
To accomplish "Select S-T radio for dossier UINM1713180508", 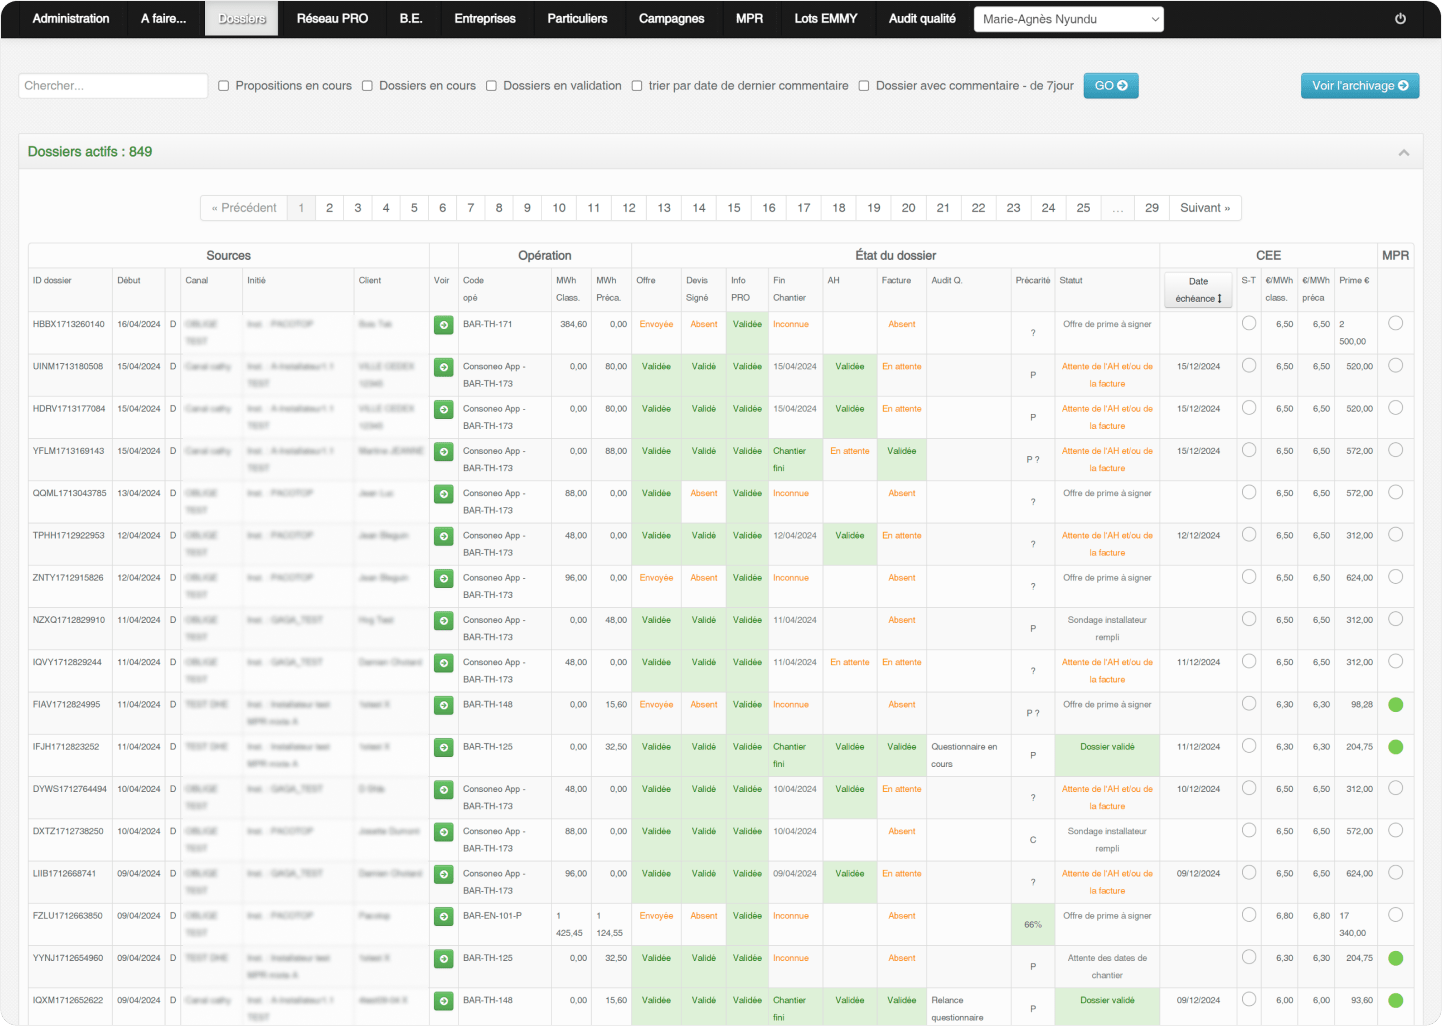I will point(1249,366).
